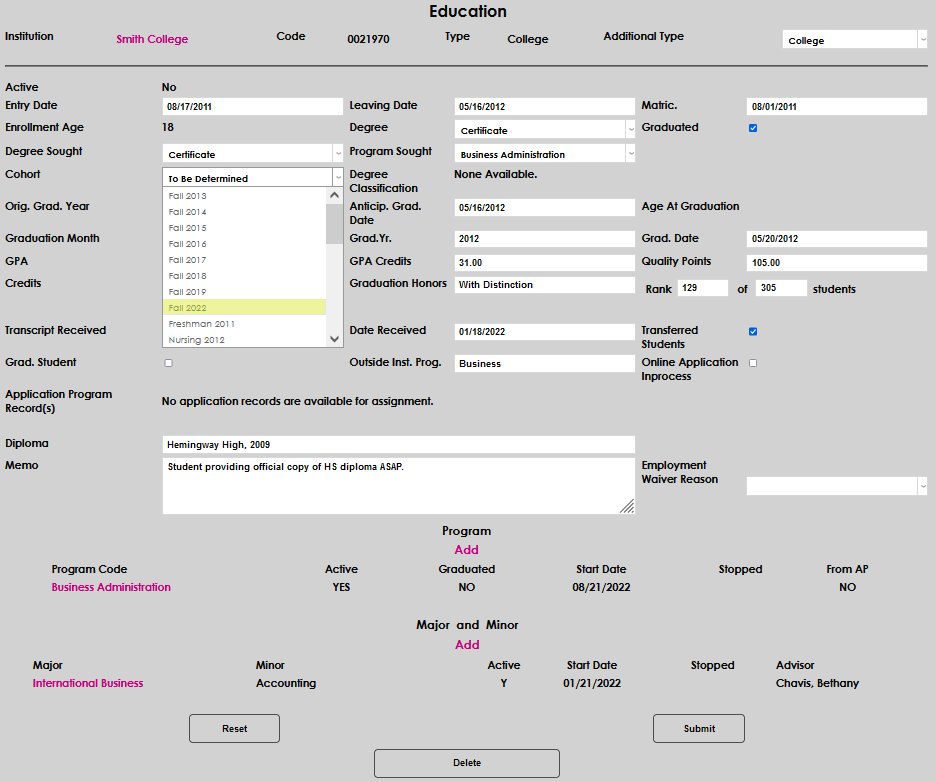Enable the Grad. Student checkbox
The image size is (936, 782).
pos(168,363)
